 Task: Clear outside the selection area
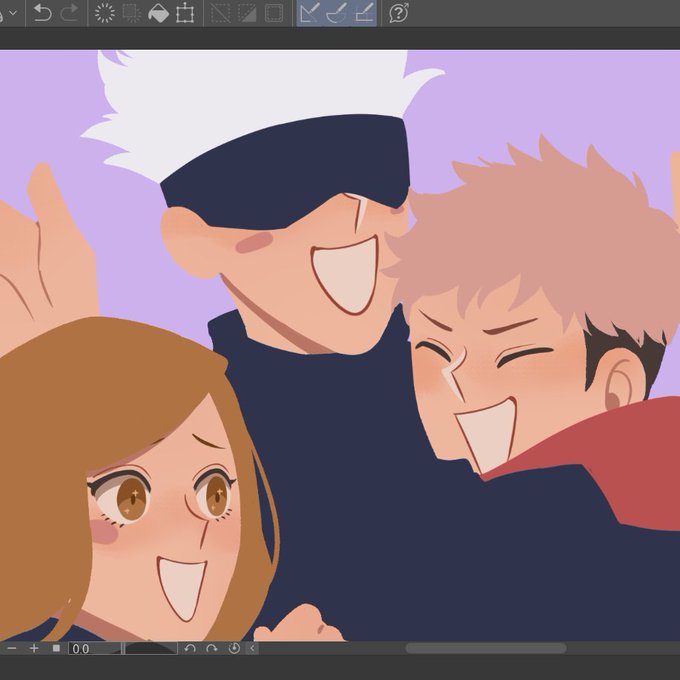[131, 13]
